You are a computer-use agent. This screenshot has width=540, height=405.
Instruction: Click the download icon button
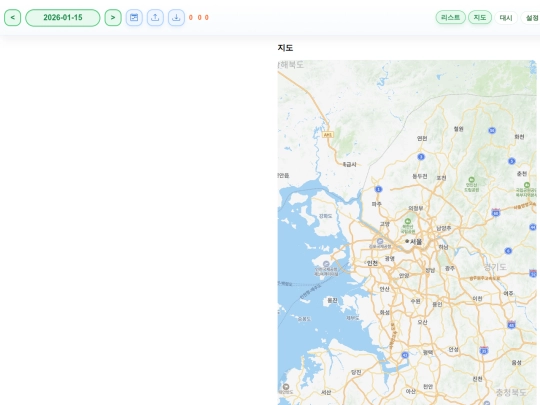point(176,18)
